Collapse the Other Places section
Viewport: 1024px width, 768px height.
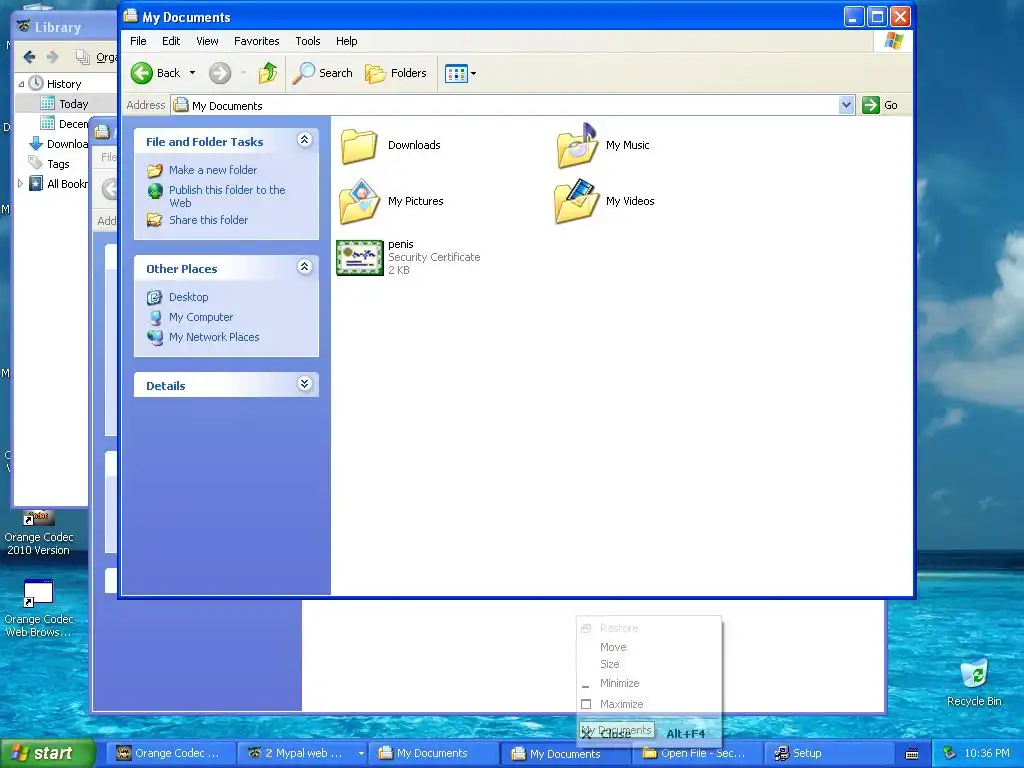[304, 266]
